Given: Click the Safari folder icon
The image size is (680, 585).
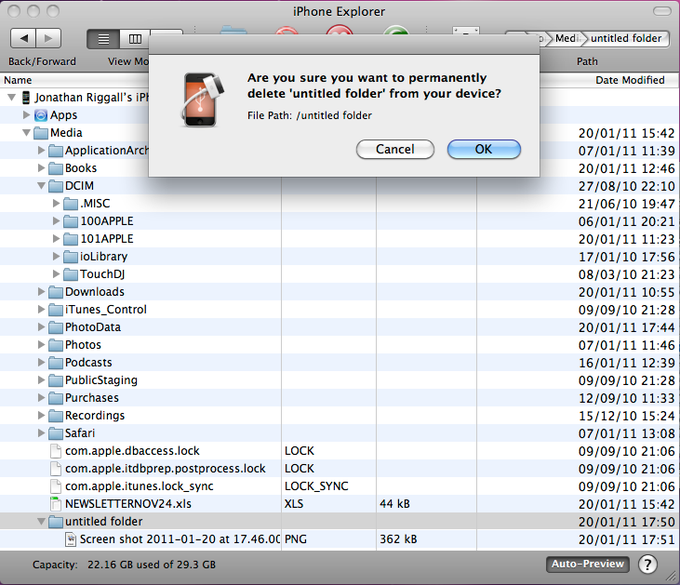Looking at the screenshot, I should (56, 433).
